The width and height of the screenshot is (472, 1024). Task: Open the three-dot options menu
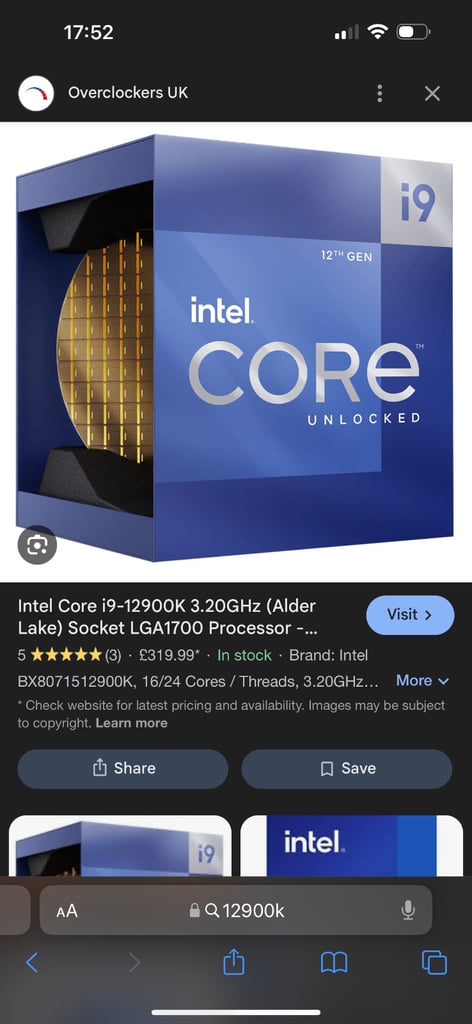[379, 93]
